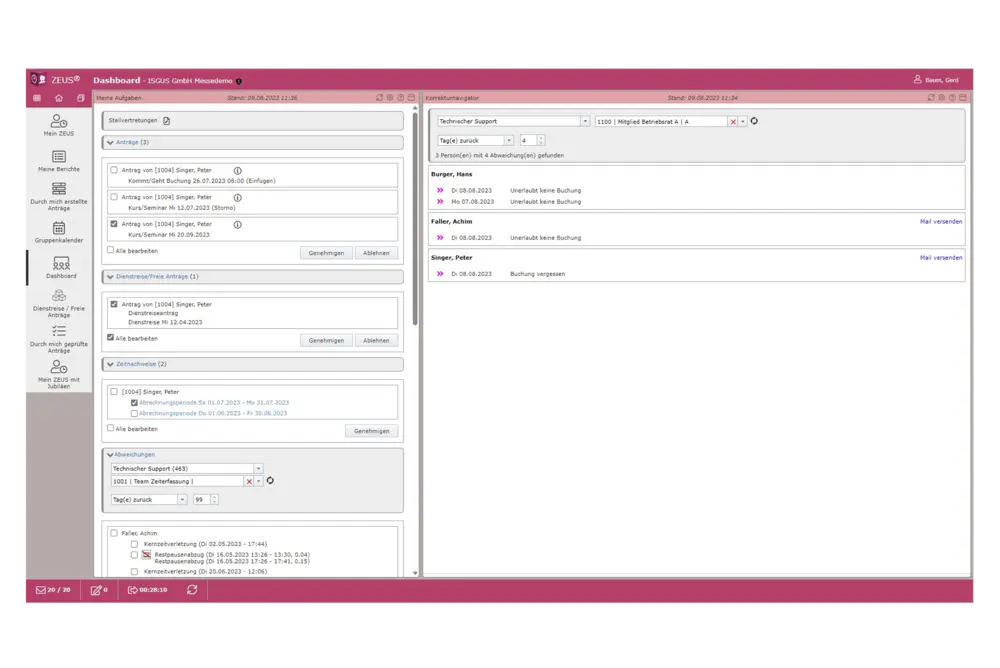Open the Stellvertretungen document icon
Viewport: 1000px width, 668px height.
[167, 121]
